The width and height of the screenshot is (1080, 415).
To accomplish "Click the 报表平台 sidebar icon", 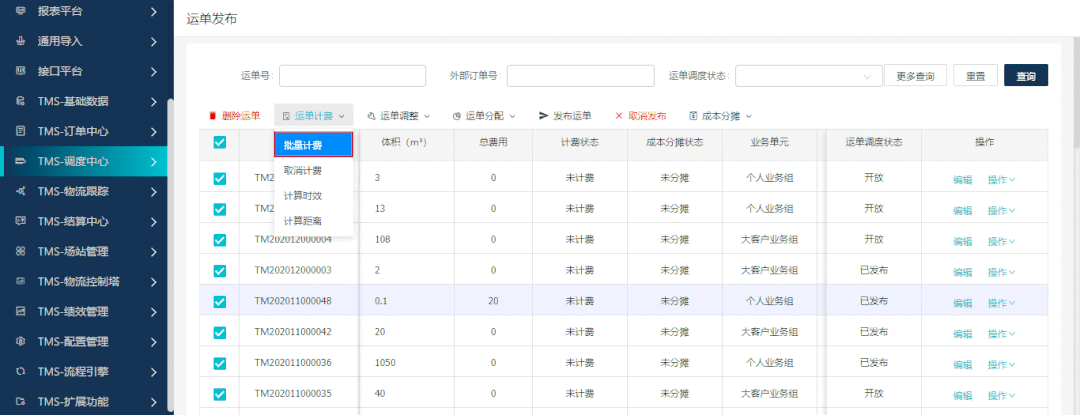I will pos(21,12).
